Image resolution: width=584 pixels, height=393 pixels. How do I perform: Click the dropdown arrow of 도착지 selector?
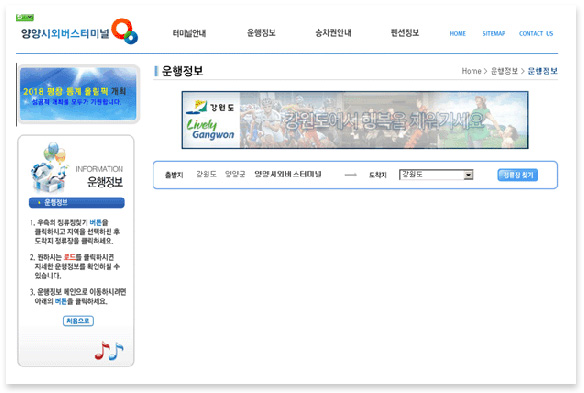468,175
